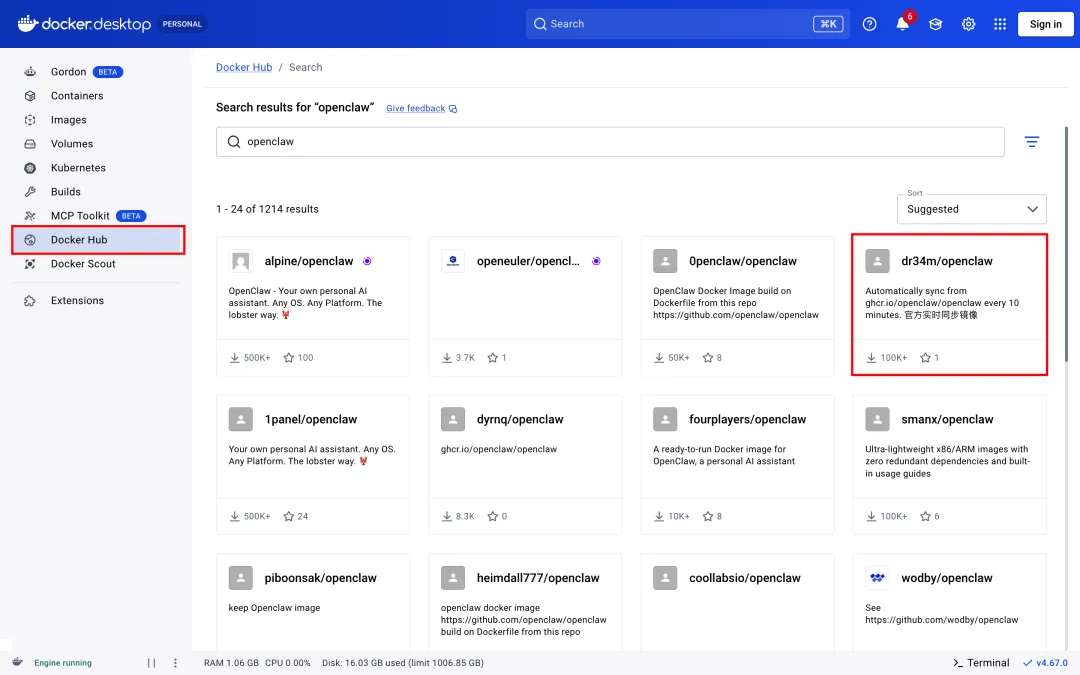Open Extensions in the sidebar
Viewport: 1080px width, 675px height.
click(x=96, y=300)
